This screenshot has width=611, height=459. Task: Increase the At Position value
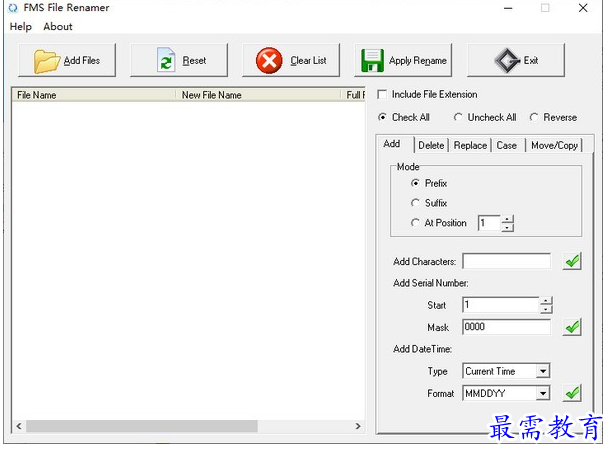(x=507, y=219)
